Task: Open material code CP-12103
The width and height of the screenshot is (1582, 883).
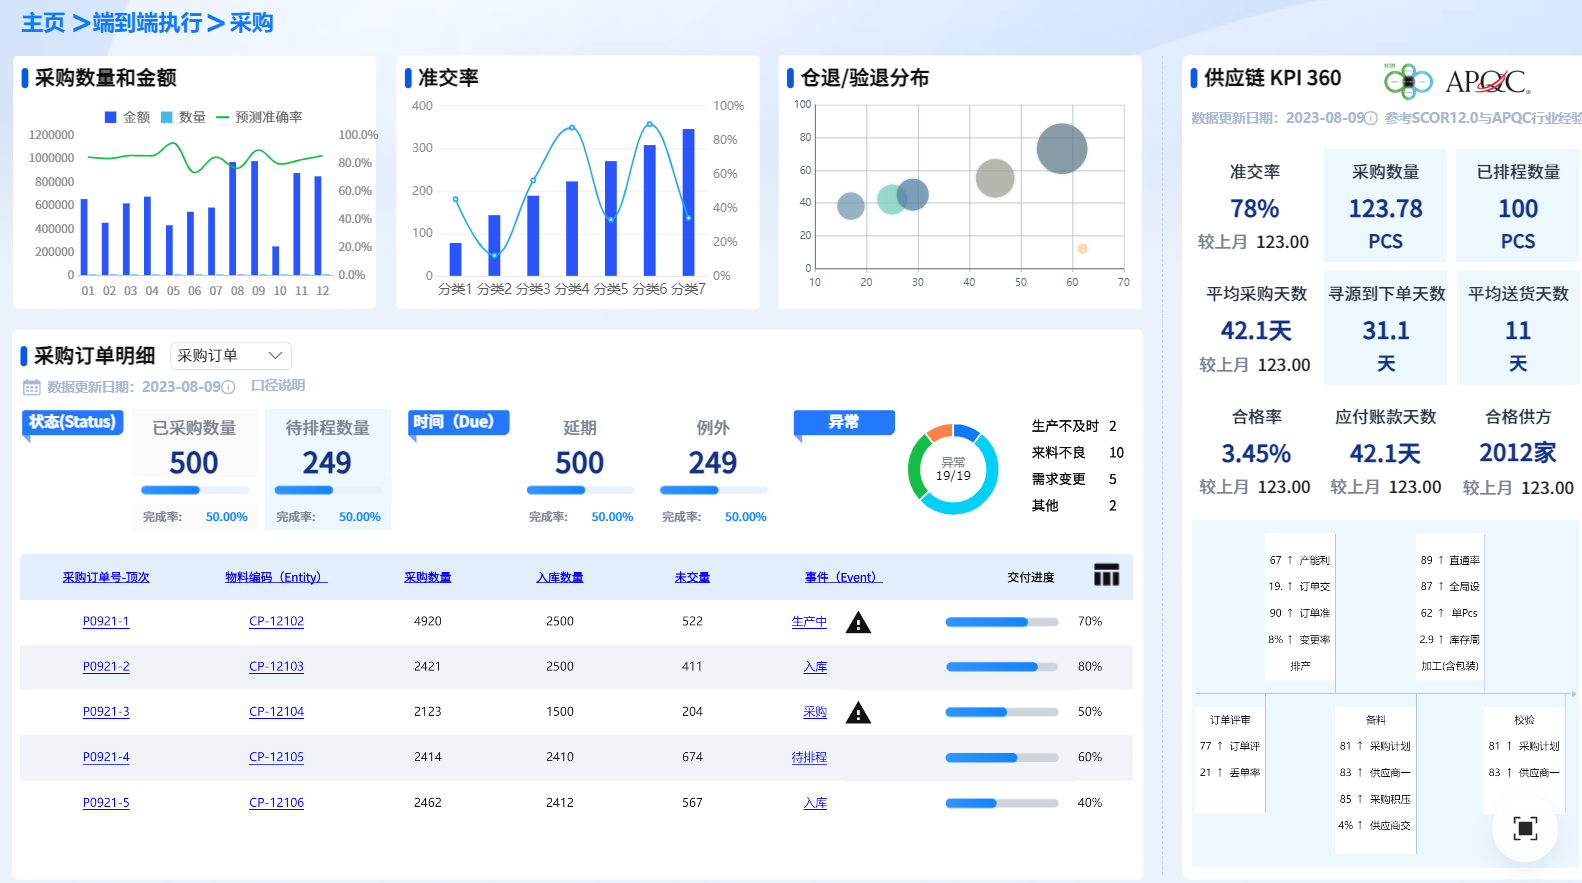Action: [x=276, y=666]
